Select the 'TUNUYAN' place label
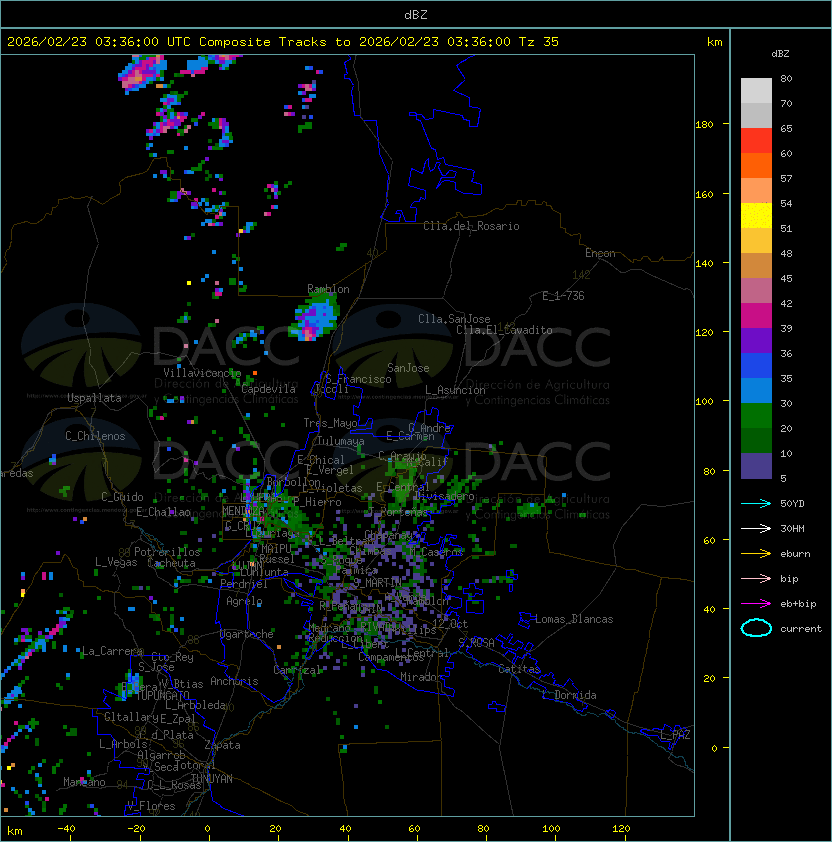832x842 pixels. pos(212,779)
